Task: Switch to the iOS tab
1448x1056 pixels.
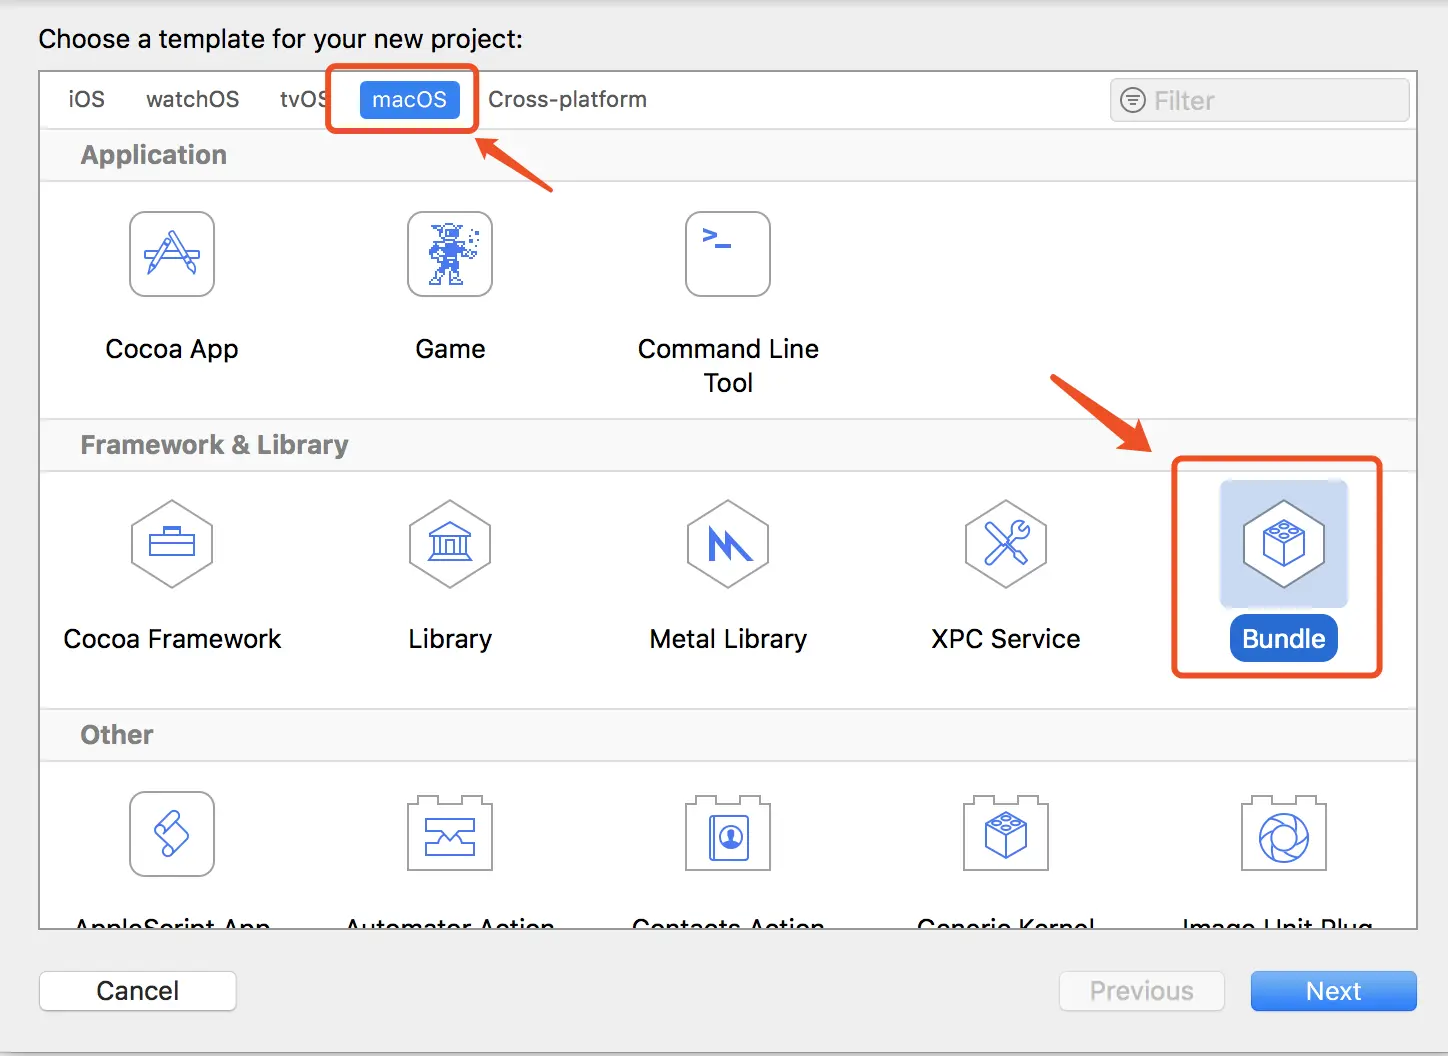Action: point(86,99)
